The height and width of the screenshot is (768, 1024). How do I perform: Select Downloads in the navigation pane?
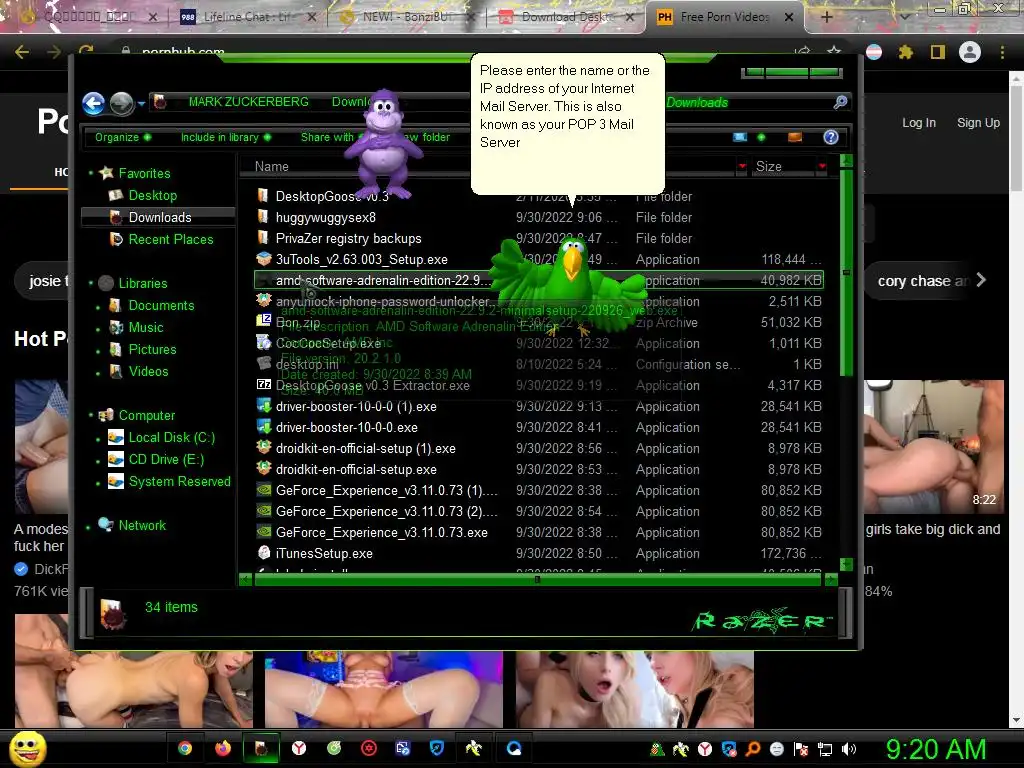[x=159, y=217]
